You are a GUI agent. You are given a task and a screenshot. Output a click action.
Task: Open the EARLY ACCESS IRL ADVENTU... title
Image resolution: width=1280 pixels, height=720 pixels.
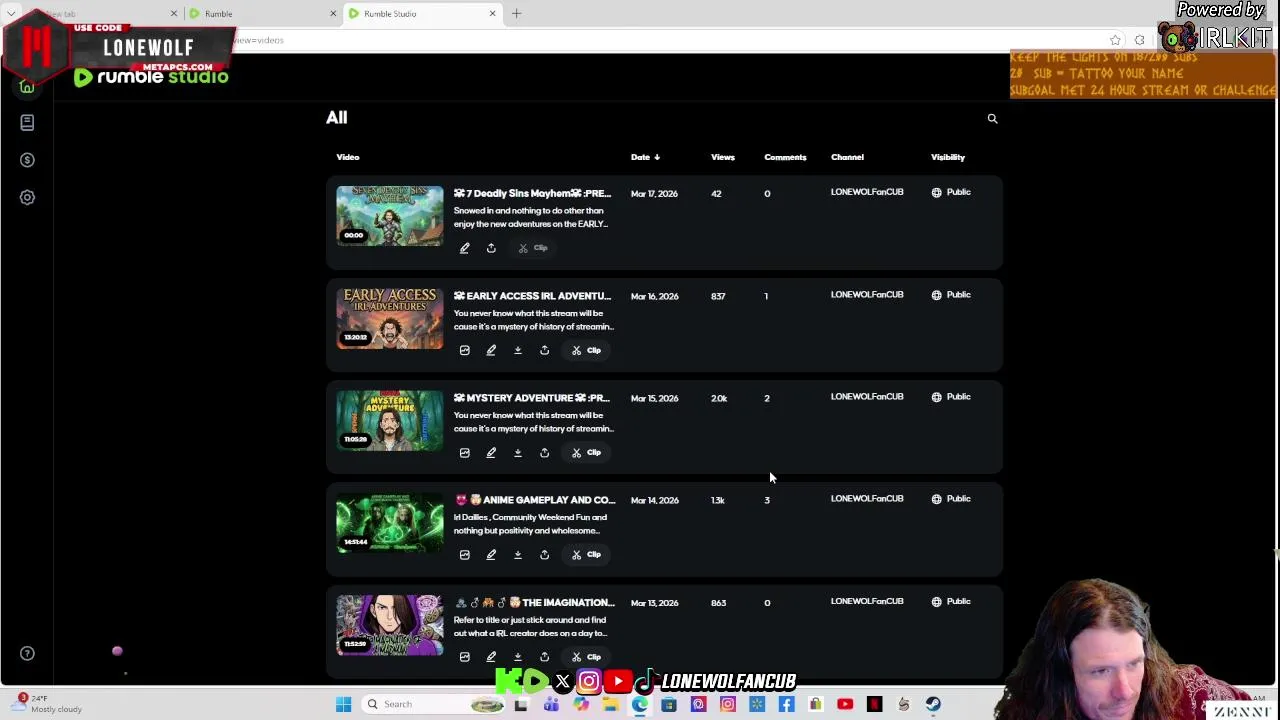coord(532,296)
